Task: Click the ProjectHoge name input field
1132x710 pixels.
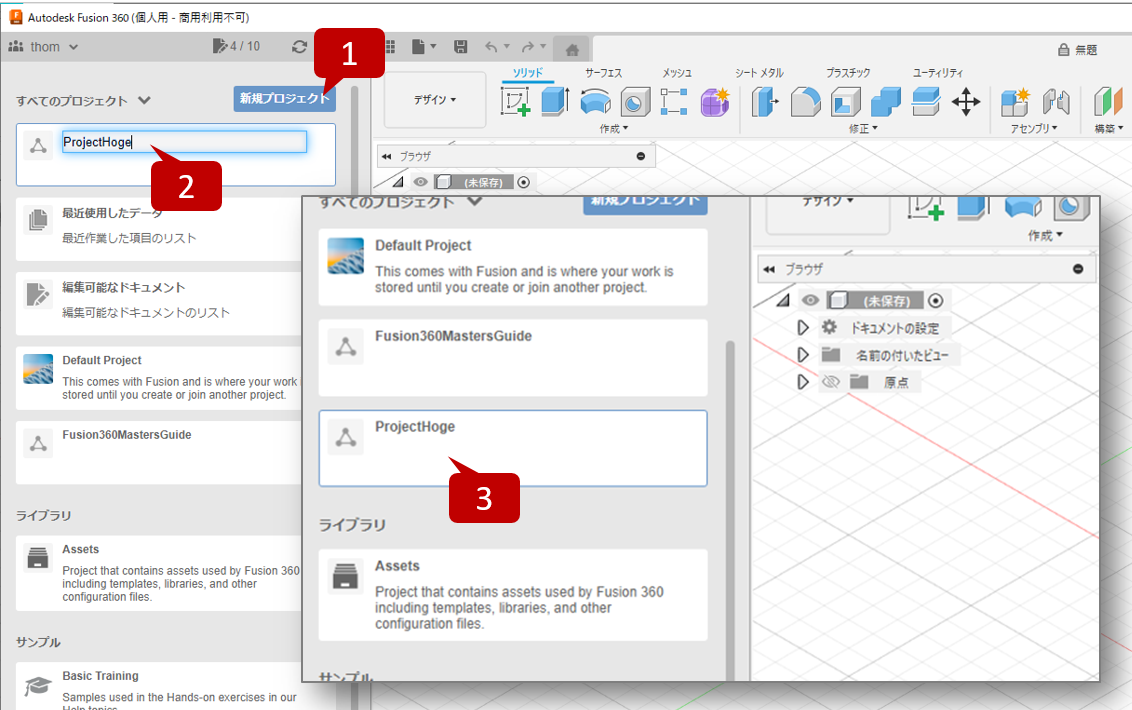Action: [184, 142]
